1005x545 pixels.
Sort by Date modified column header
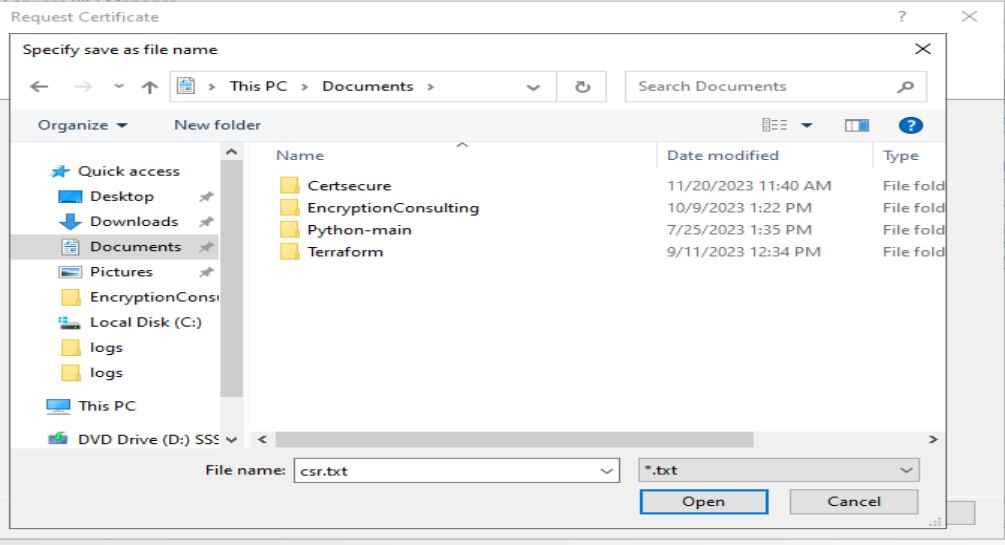(722, 155)
